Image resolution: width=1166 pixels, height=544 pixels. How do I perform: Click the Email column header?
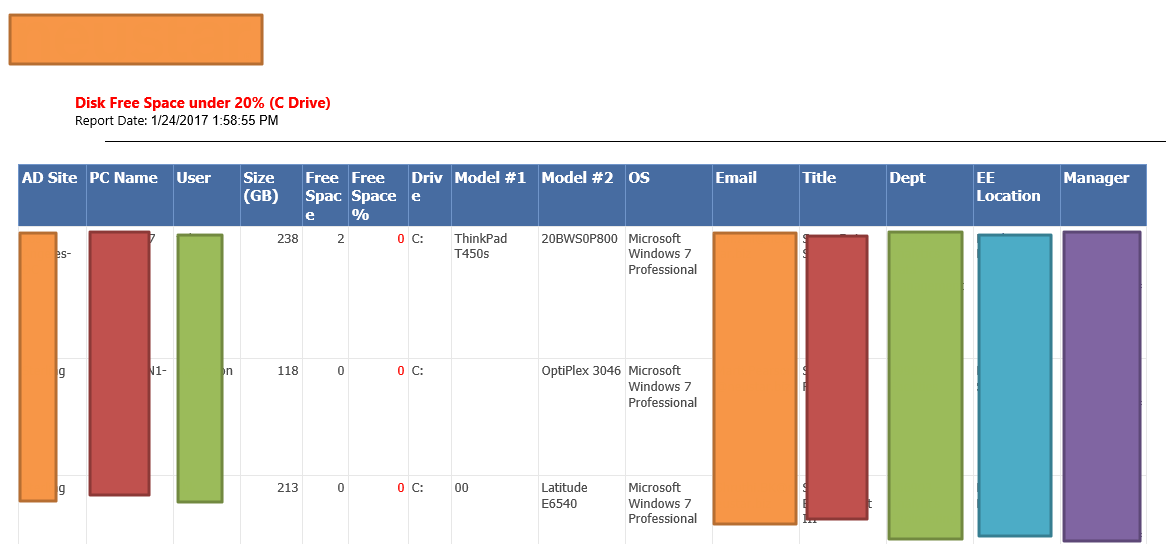coord(736,179)
